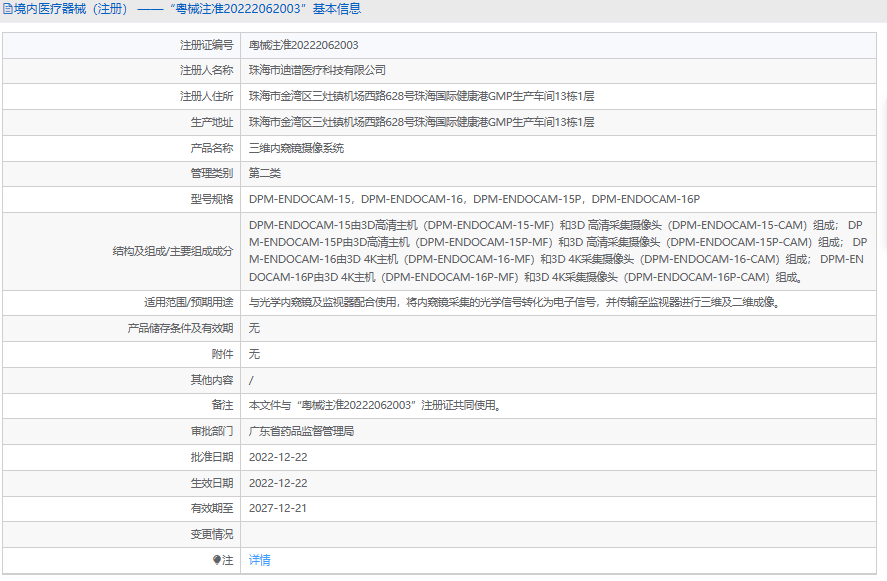Click the 备注 label

coord(222,405)
